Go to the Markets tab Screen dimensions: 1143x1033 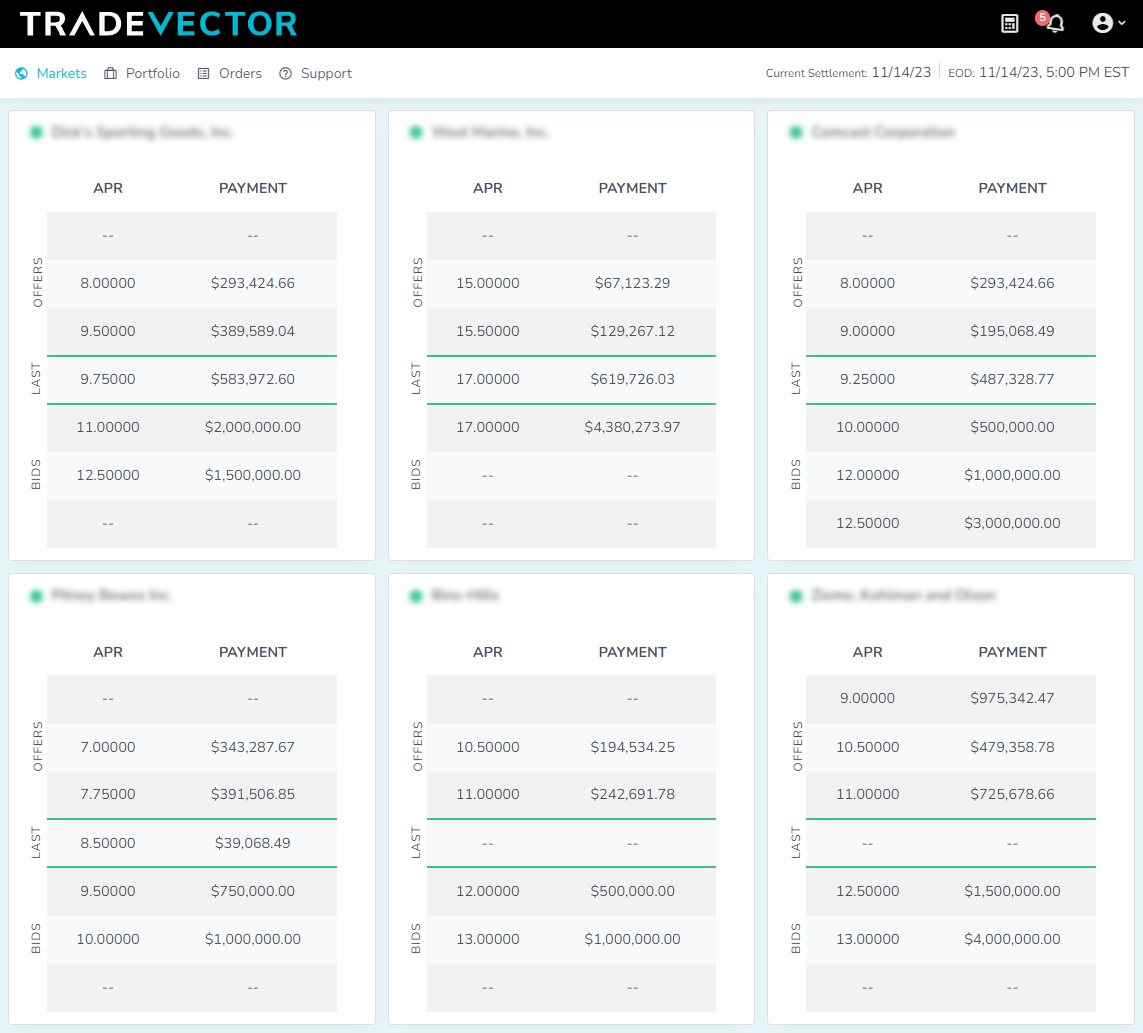click(x=61, y=74)
